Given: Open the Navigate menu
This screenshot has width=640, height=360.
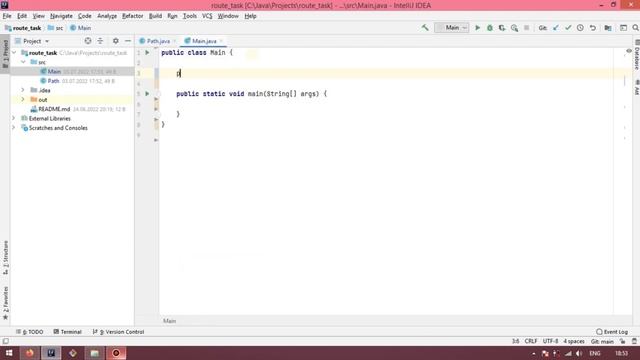Looking at the screenshot, I should point(61,16).
